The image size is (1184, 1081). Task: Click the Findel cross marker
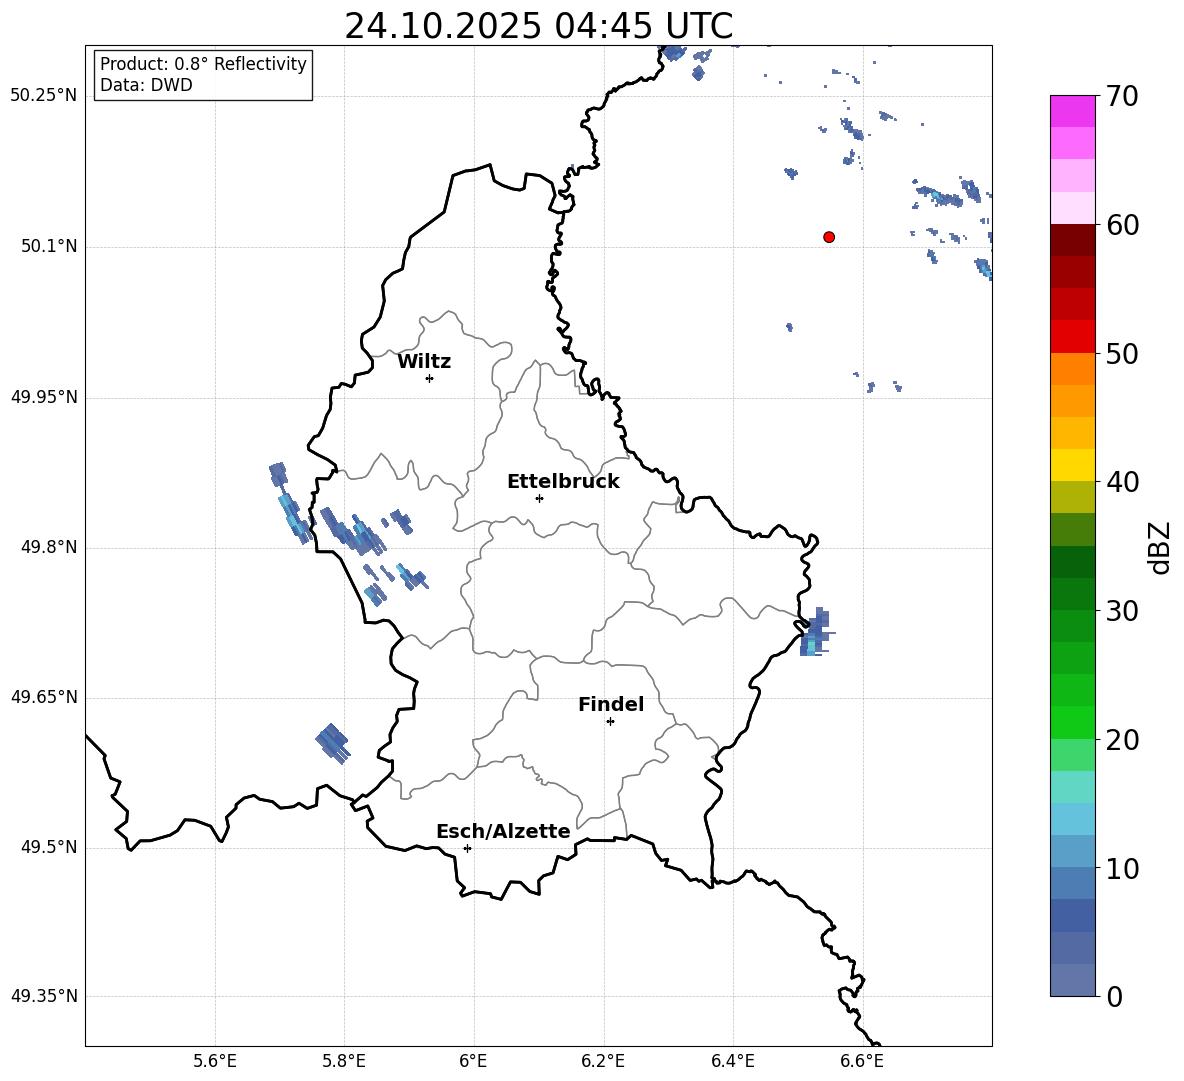click(610, 722)
